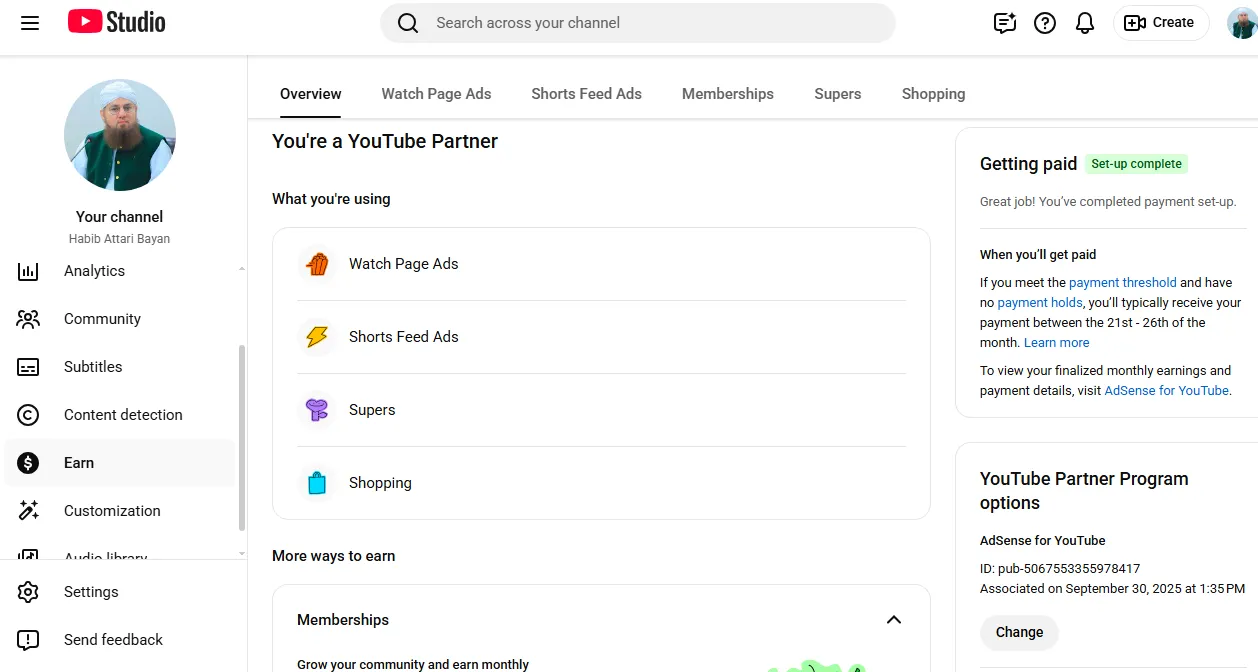The image size is (1258, 672).
Task: Open the hamburger navigation menu
Action: pyautogui.click(x=30, y=23)
